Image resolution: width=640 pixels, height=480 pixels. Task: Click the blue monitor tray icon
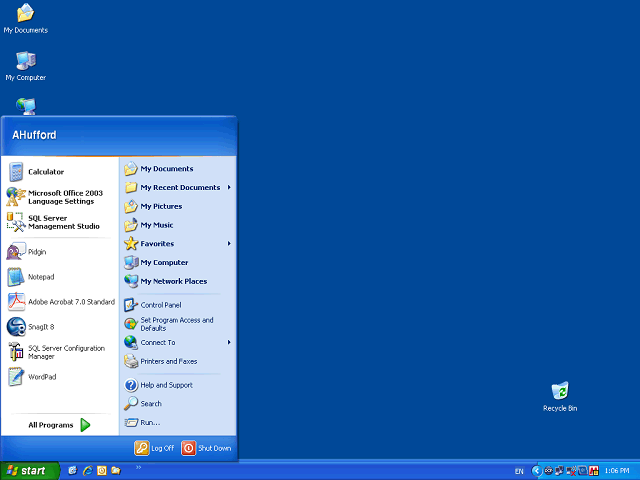click(582, 471)
